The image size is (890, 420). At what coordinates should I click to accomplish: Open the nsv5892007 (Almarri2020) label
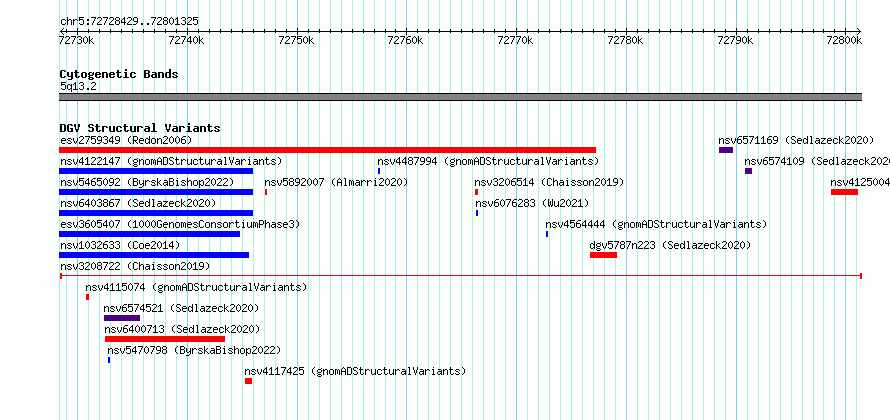(x=336, y=182)
